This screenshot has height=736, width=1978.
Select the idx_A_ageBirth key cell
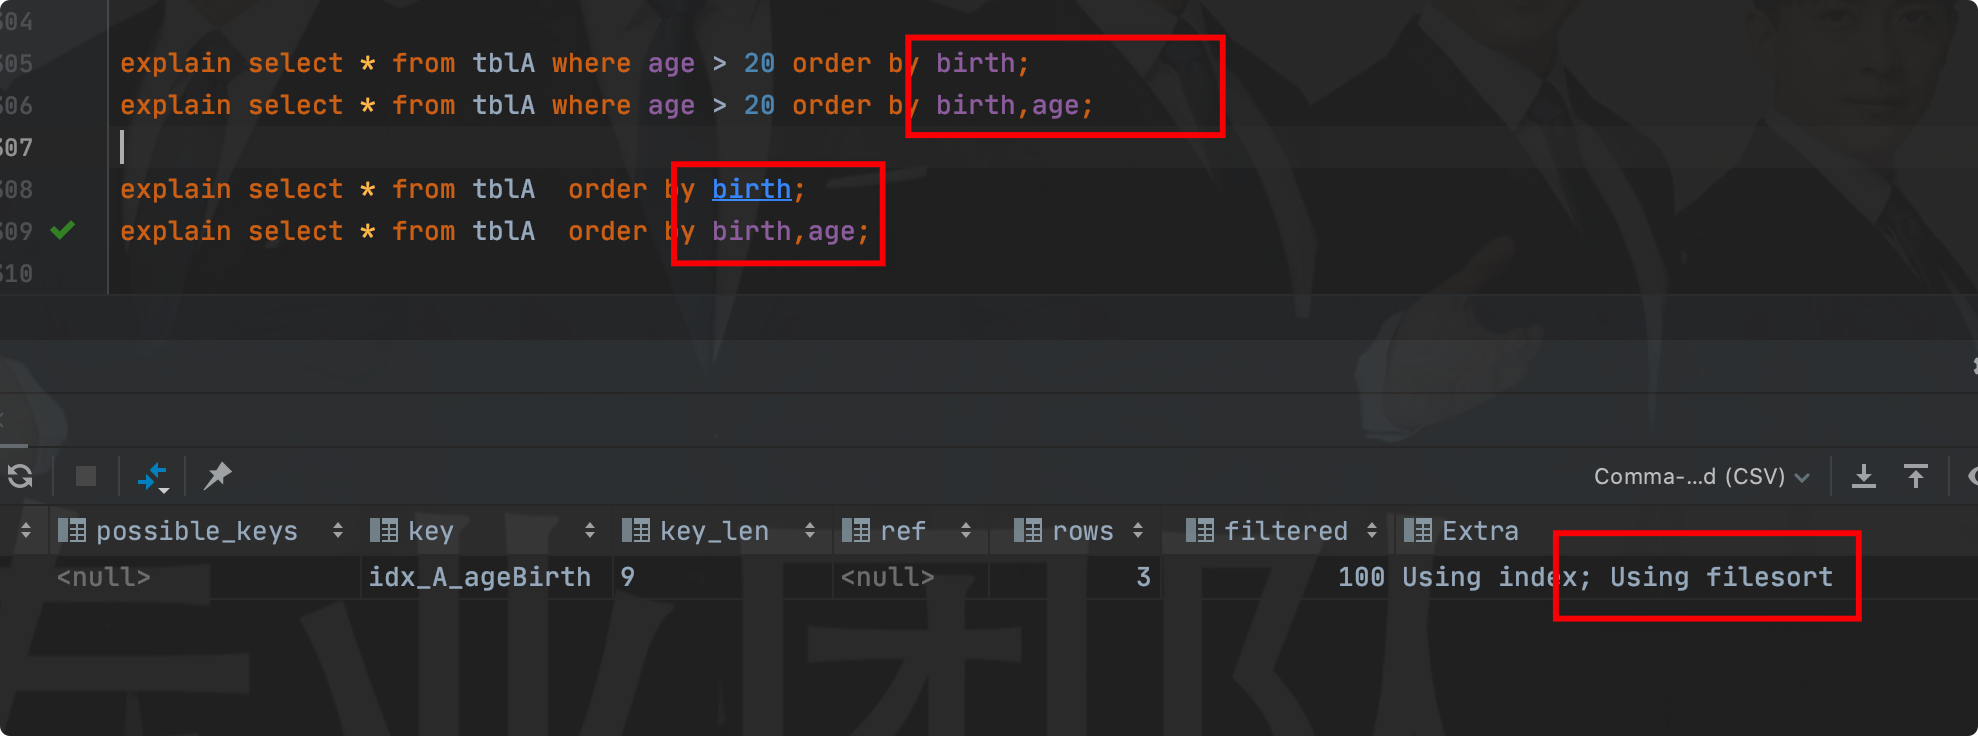pos(485,577)
